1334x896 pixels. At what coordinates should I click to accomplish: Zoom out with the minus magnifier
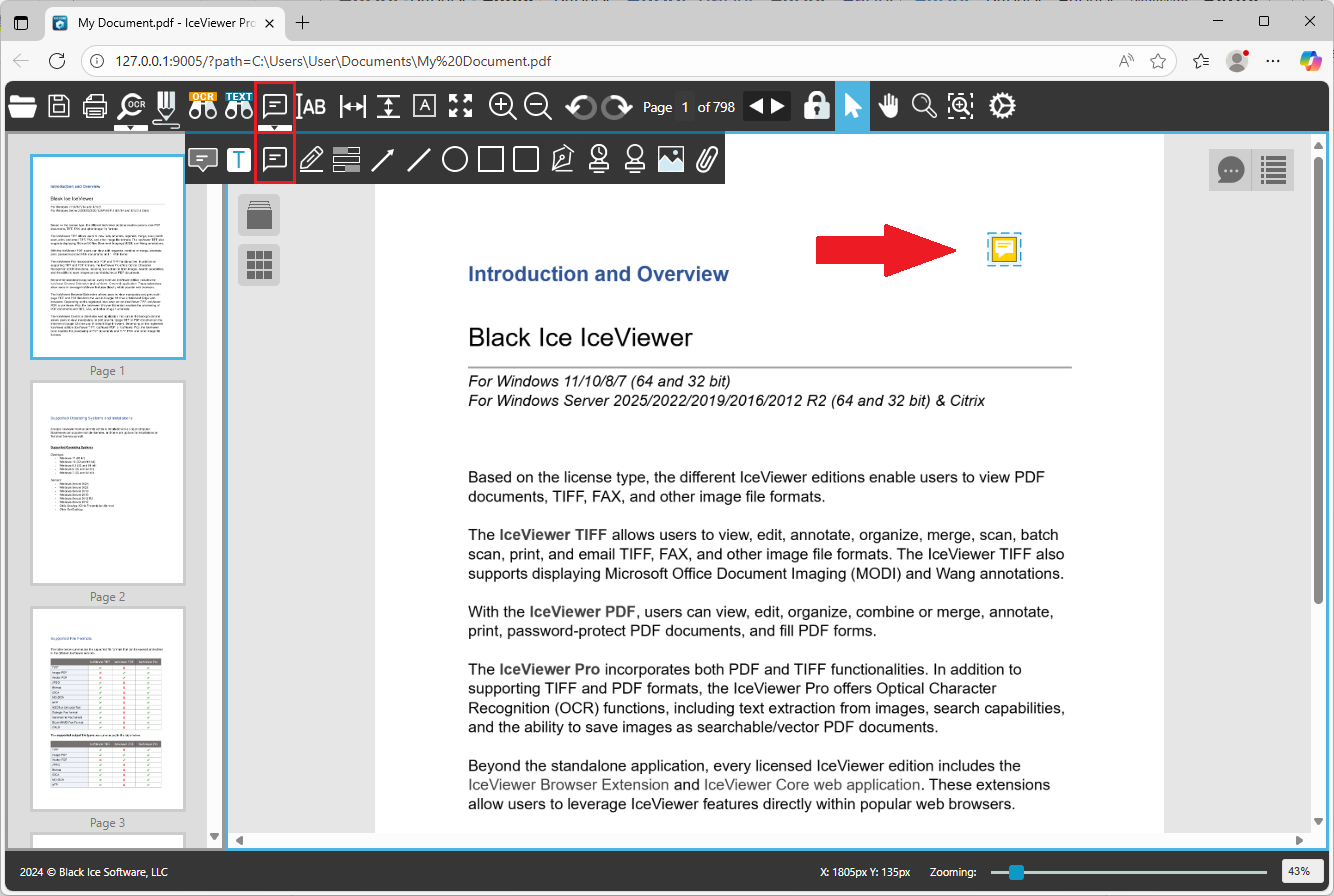tap(538, 106)
